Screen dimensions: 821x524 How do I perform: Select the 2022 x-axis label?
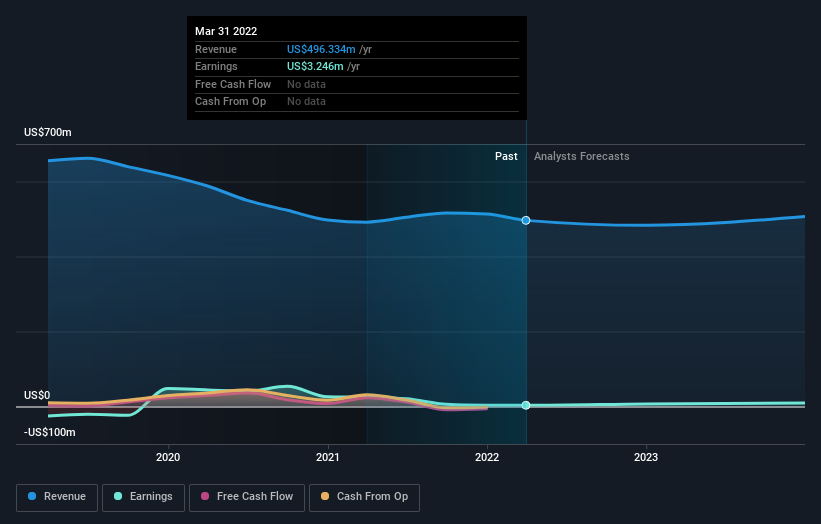click(x=487, y=458)
